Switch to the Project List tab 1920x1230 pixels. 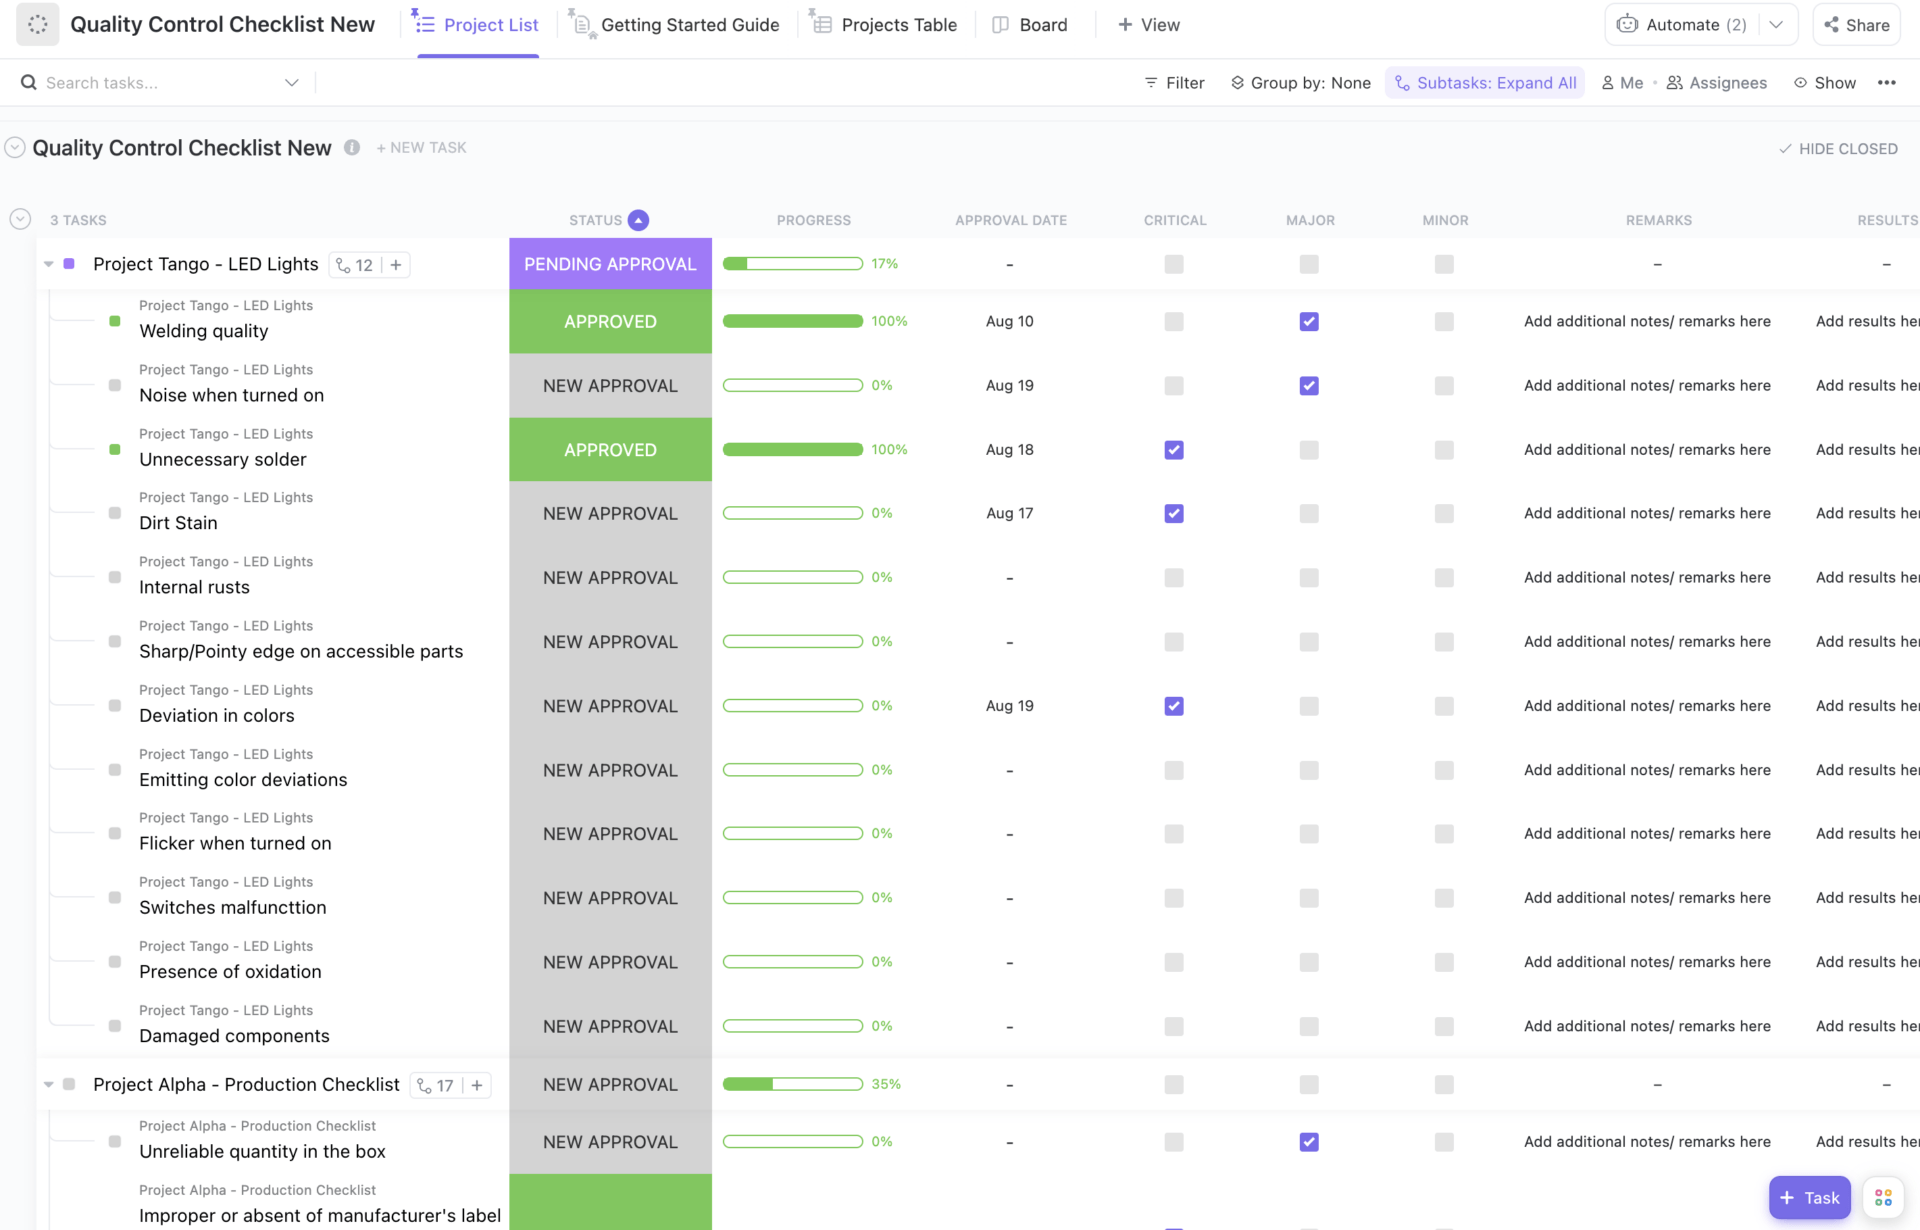[x=490, y=24]
